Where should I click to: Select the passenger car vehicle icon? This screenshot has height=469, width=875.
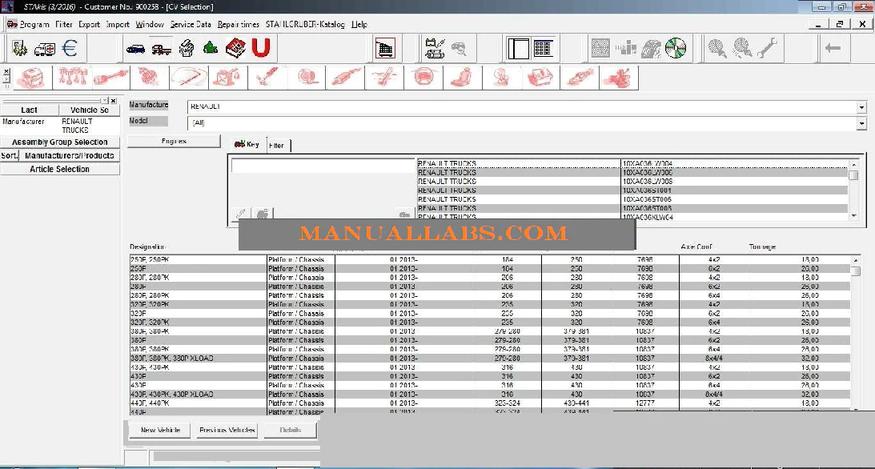tap(136, 49)
